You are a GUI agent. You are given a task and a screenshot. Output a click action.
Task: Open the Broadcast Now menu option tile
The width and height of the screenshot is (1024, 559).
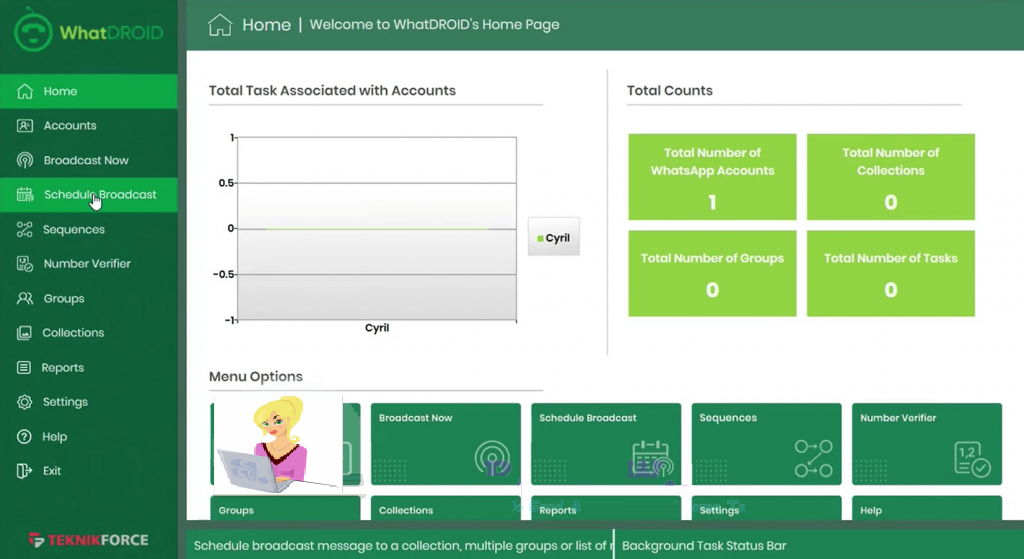[x=446, y=444]
